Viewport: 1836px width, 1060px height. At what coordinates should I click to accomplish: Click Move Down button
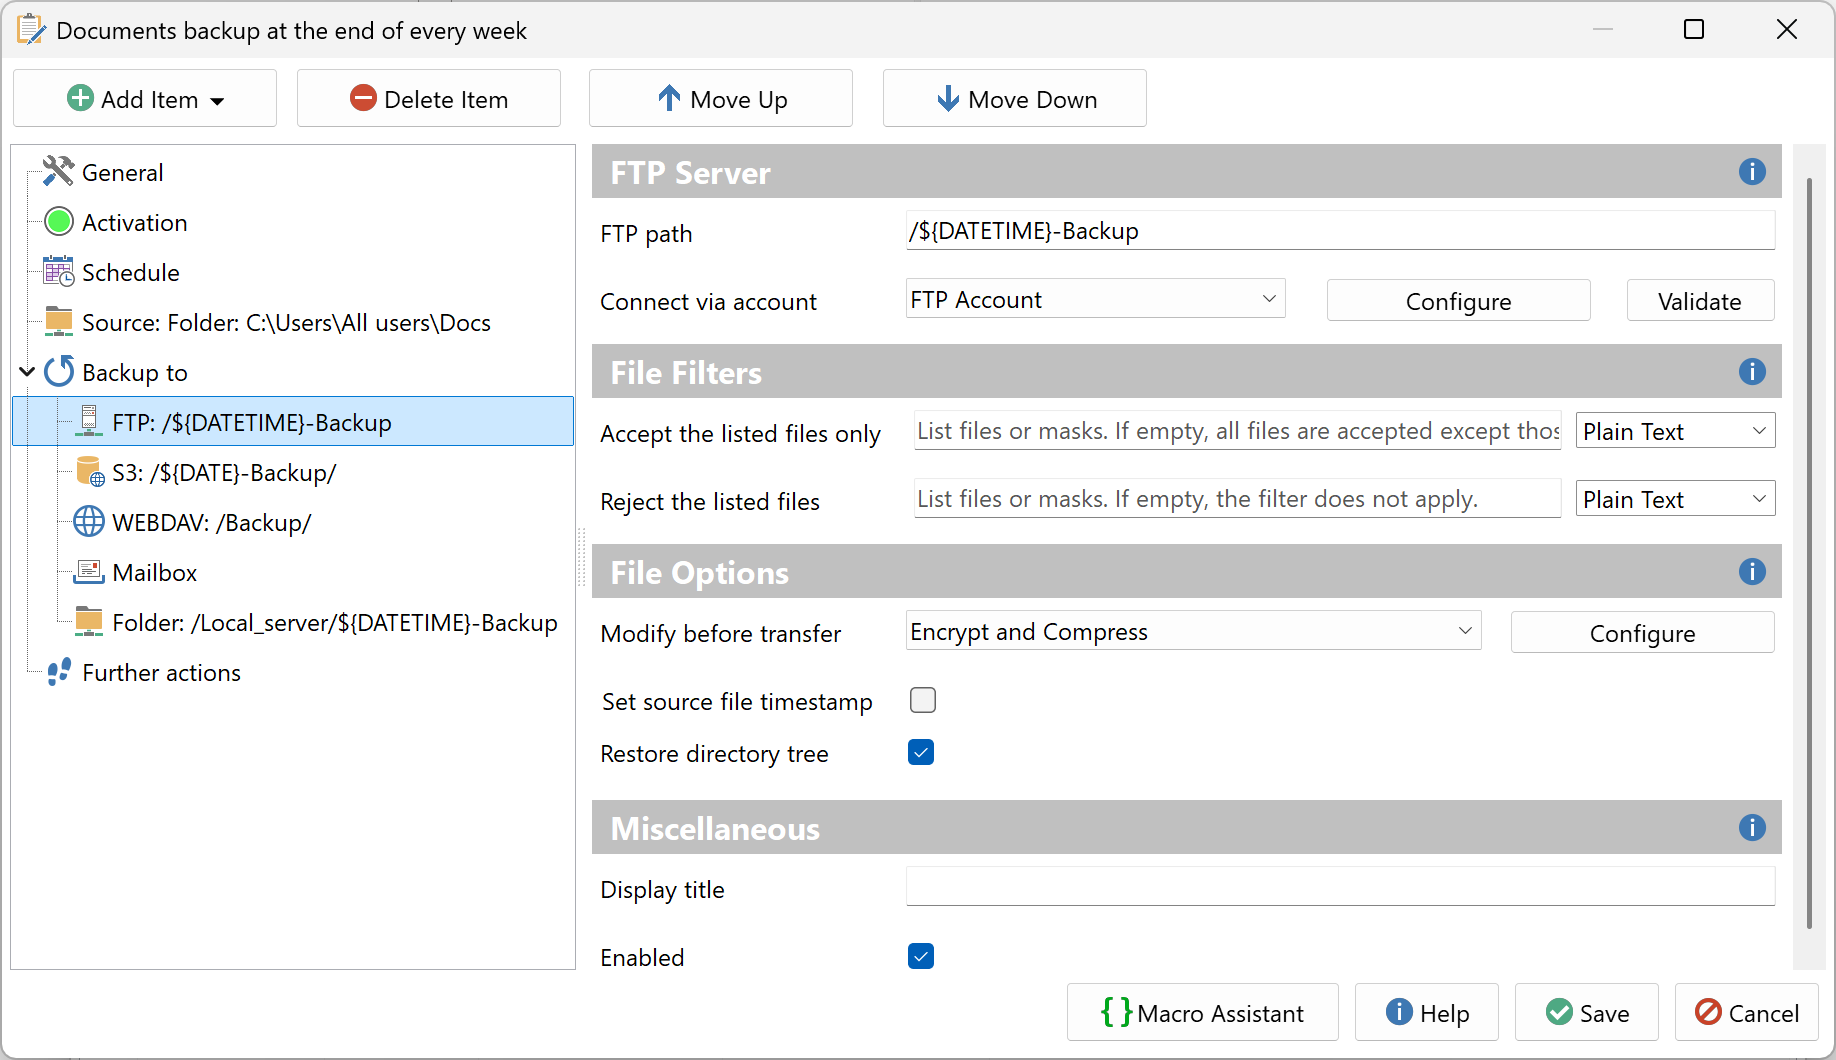[1015, 98]
